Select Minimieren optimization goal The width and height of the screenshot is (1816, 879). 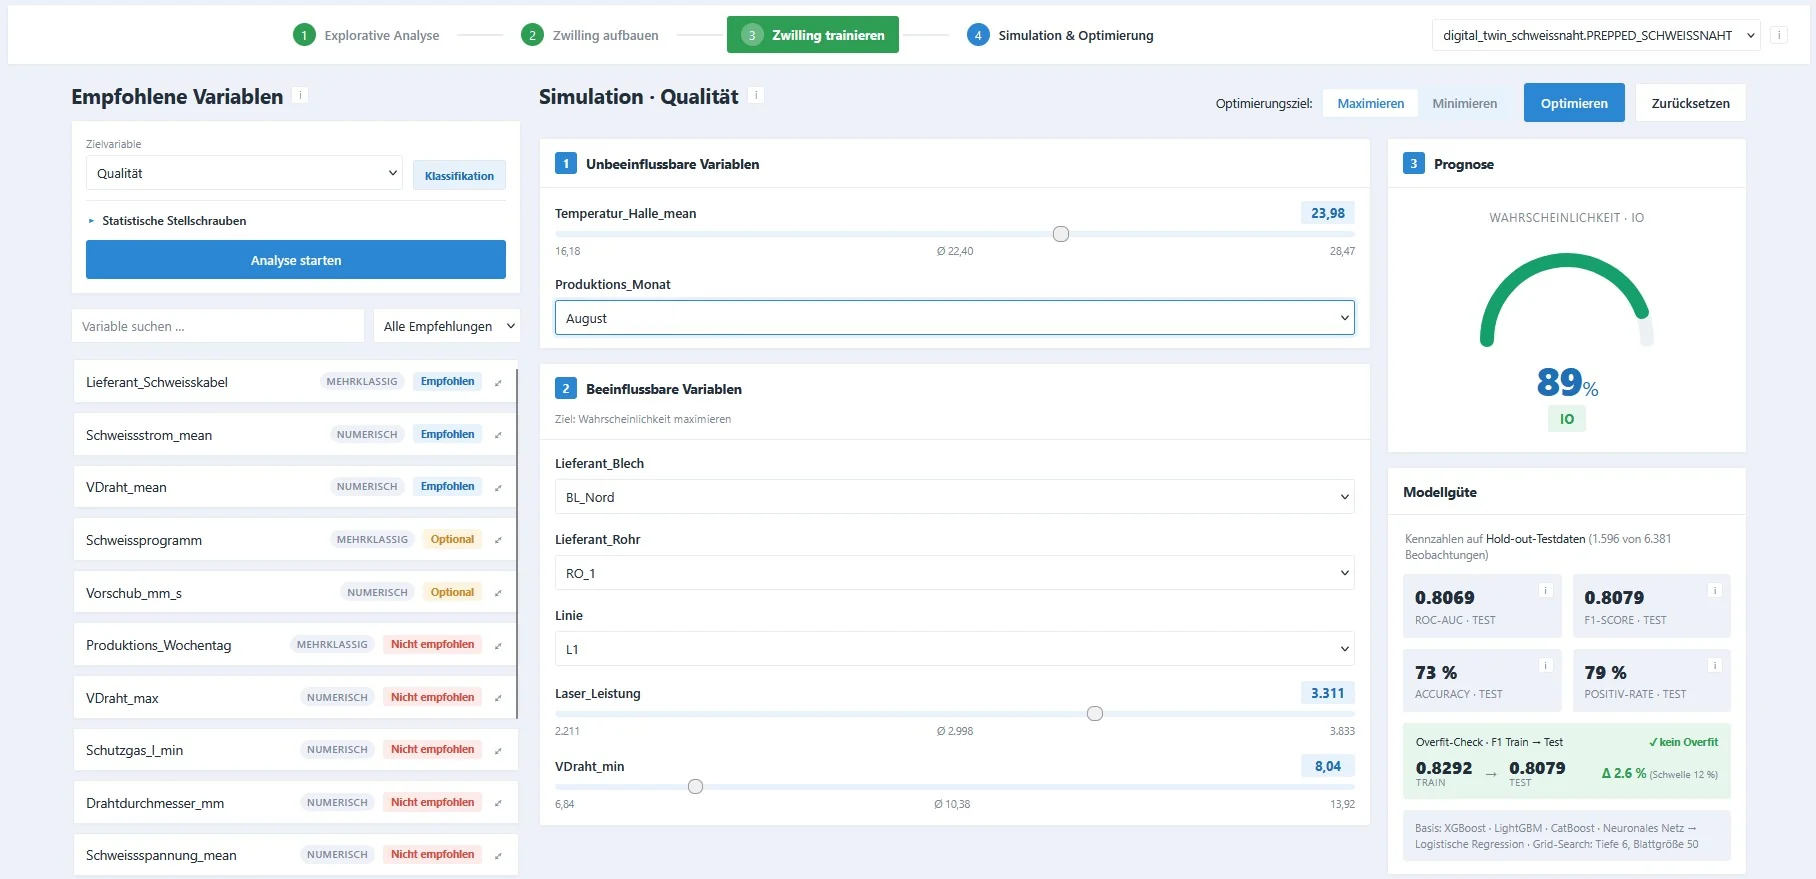[1464, 103]
